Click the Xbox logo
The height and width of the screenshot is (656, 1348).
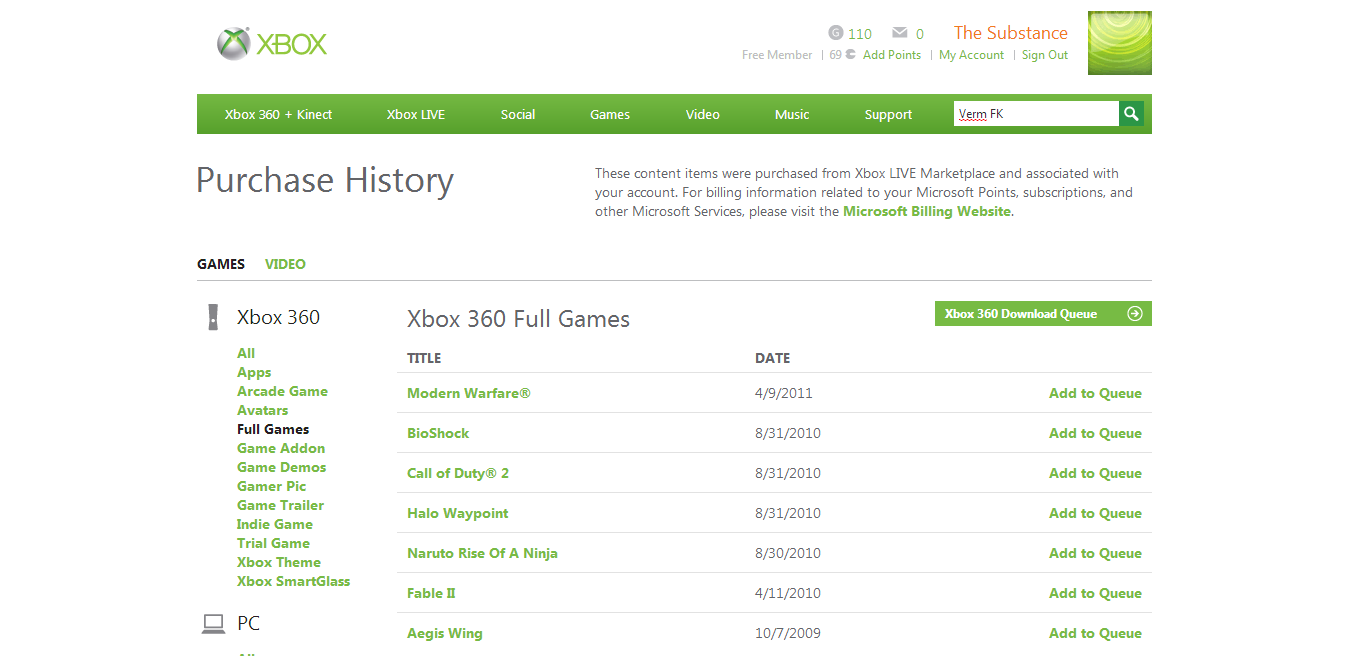(x=272, y=44)
